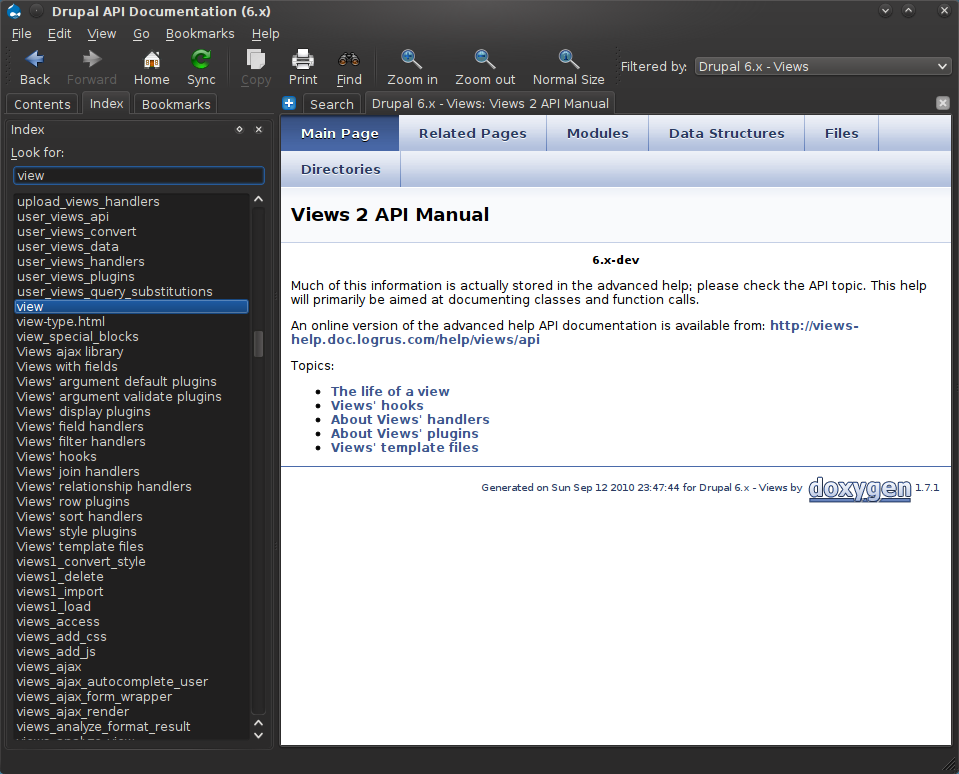Open the Related Pages tab
The width and height of the screenshot is (959, 774).
[473, 133]
